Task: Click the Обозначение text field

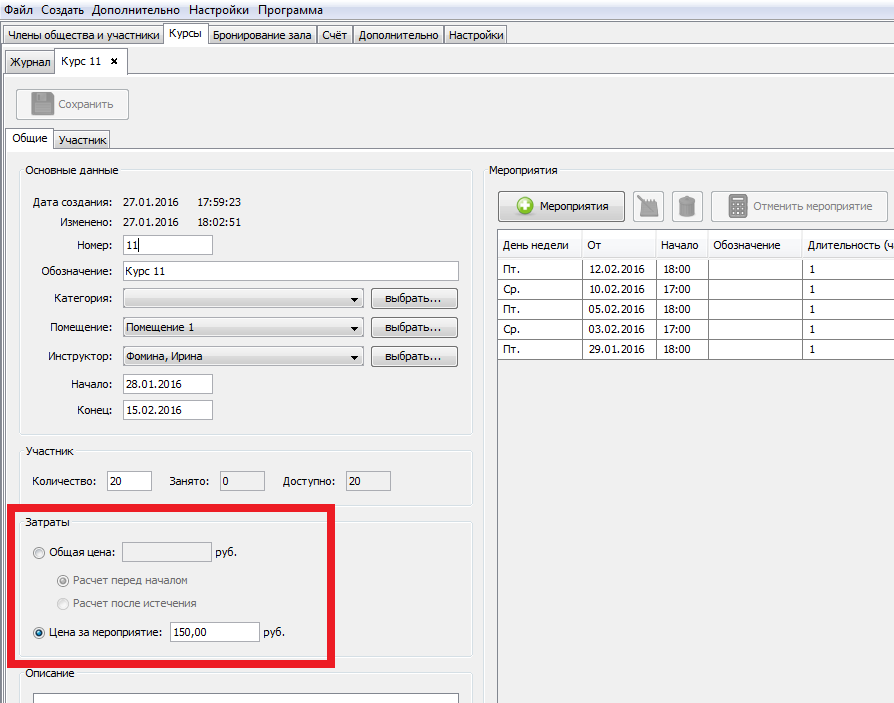Action: click(x=291, y=271)
